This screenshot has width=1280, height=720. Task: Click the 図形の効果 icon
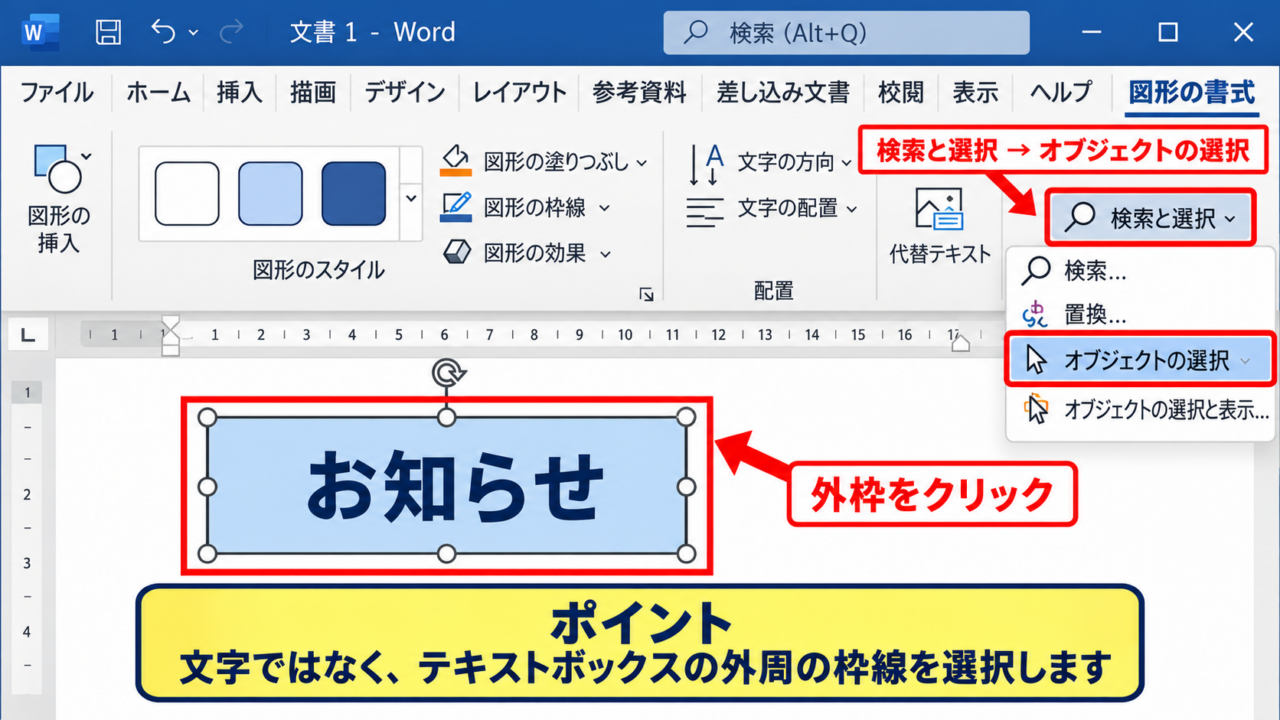click(x=456, y=253)
